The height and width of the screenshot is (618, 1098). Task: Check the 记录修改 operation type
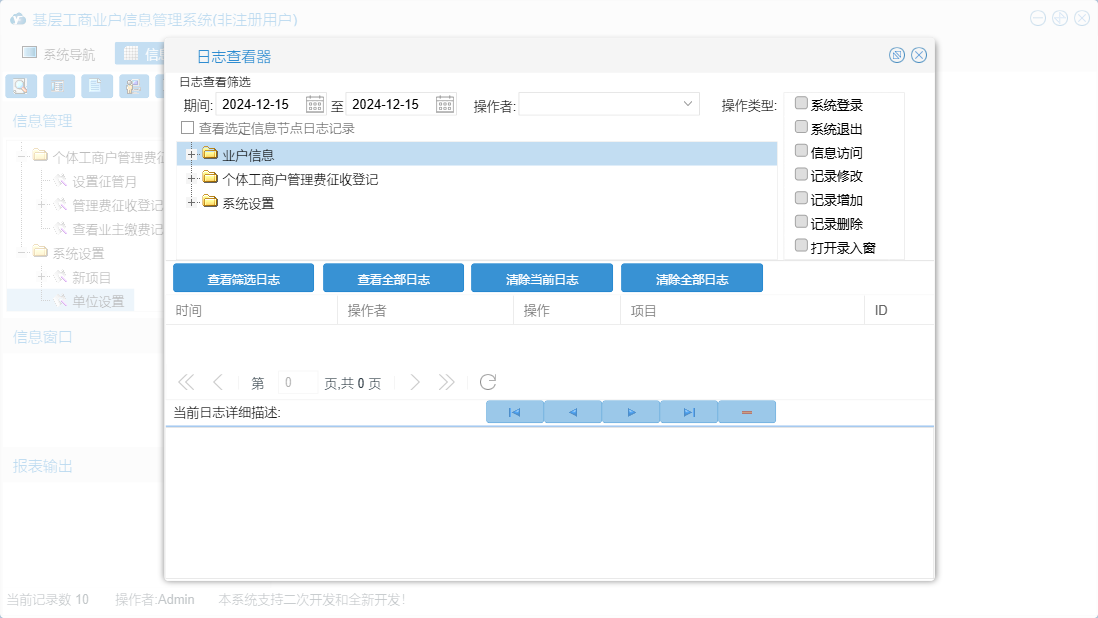801,174
